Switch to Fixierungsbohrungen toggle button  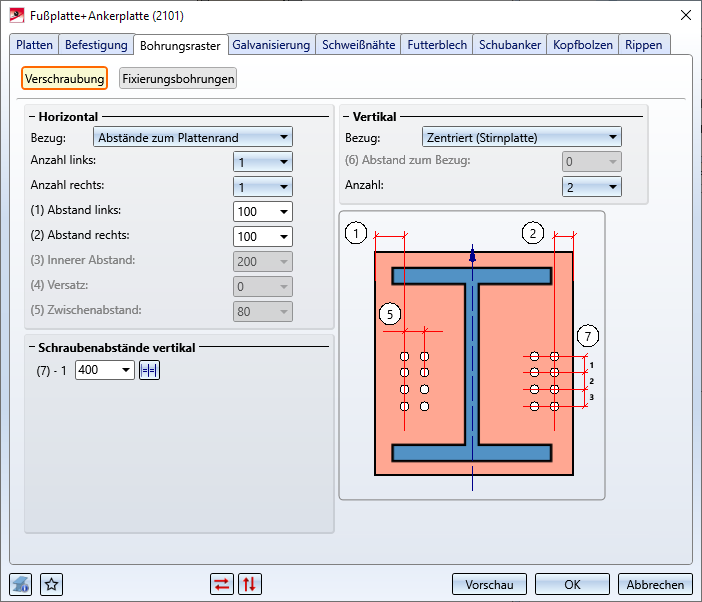click(178, 78)
